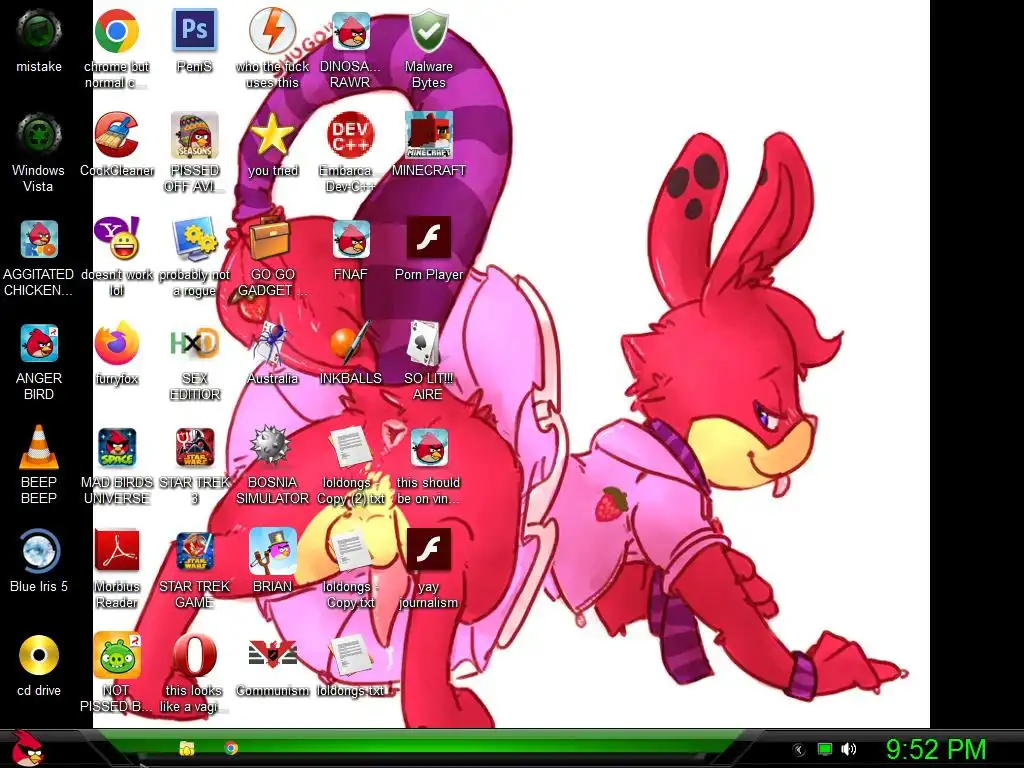Click the Yahoo icon 'doesn't work lol'
The image size is (1024, 768).
pyautogui.click(x=116, y=238)
